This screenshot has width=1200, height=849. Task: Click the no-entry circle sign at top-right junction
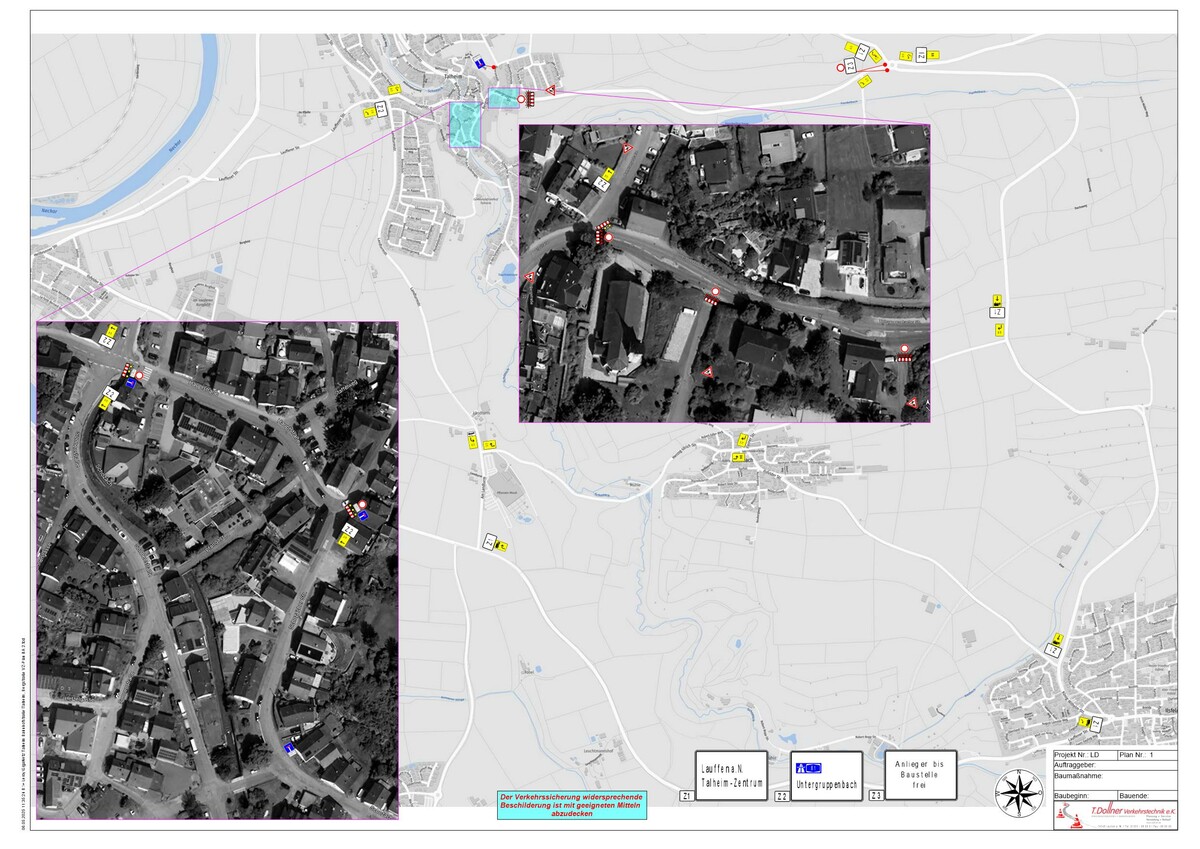[841, 68]
